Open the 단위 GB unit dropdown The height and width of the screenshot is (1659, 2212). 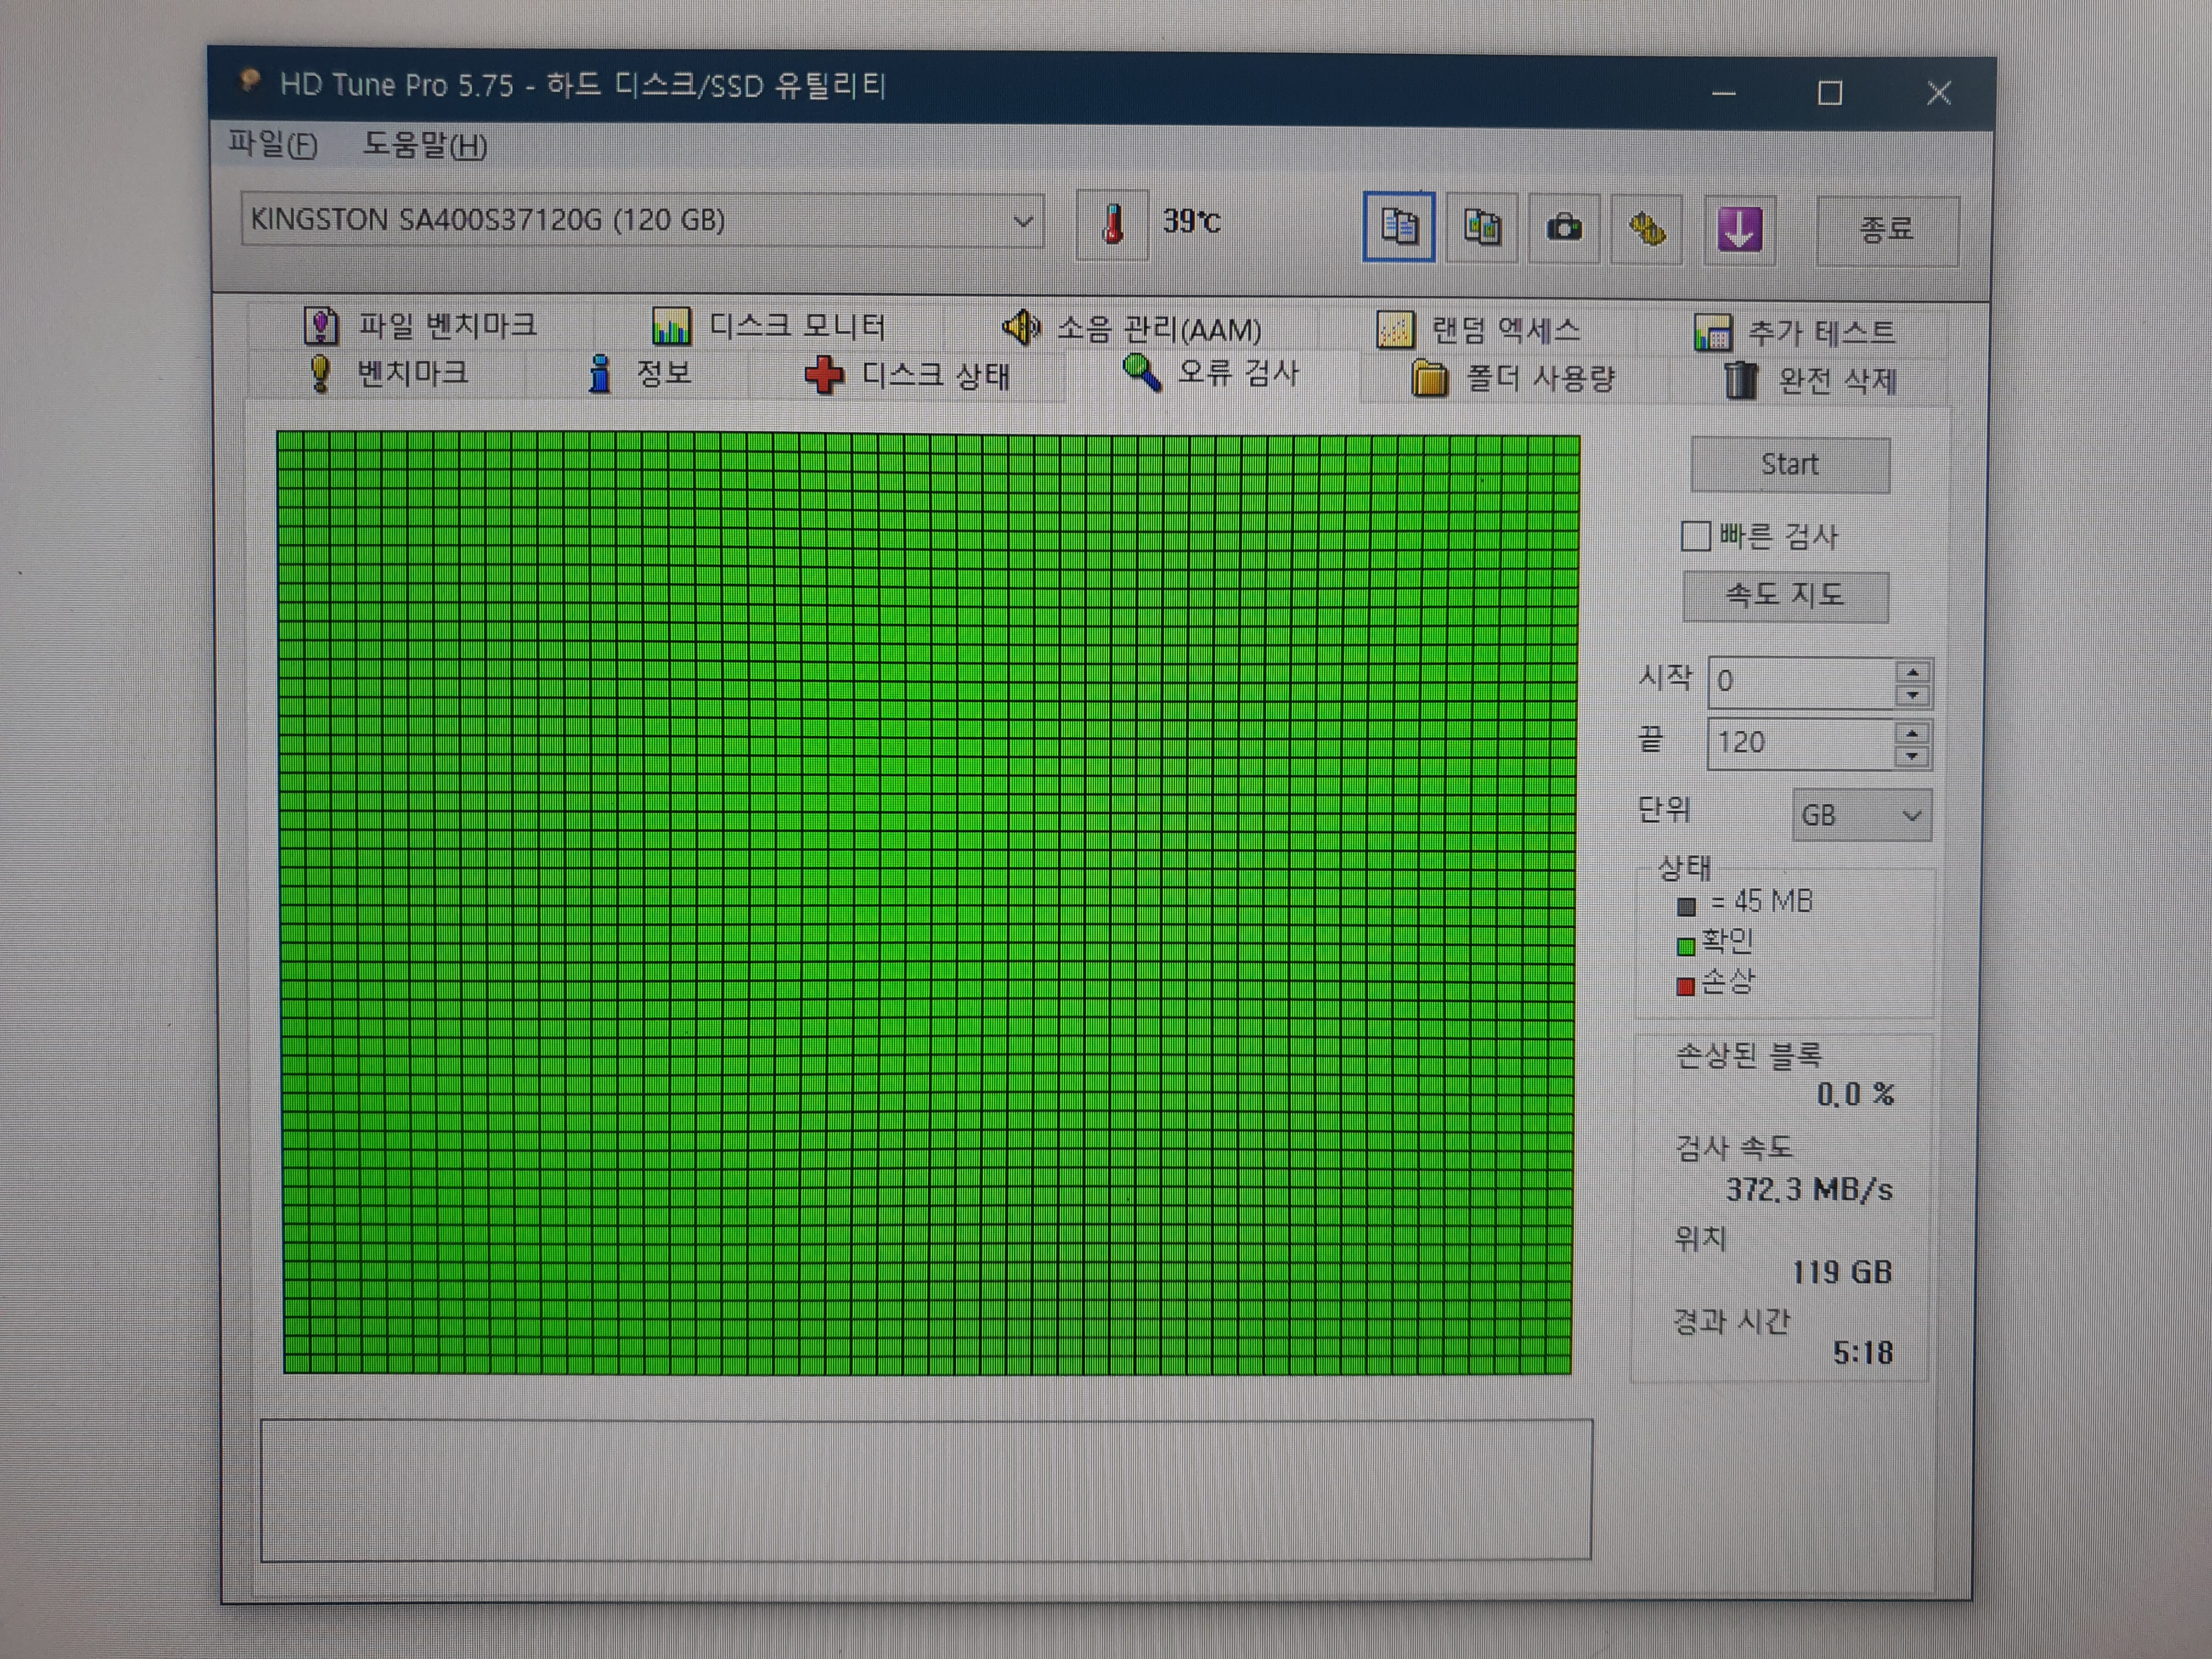pyautogui.click(x=1861, y=816)
